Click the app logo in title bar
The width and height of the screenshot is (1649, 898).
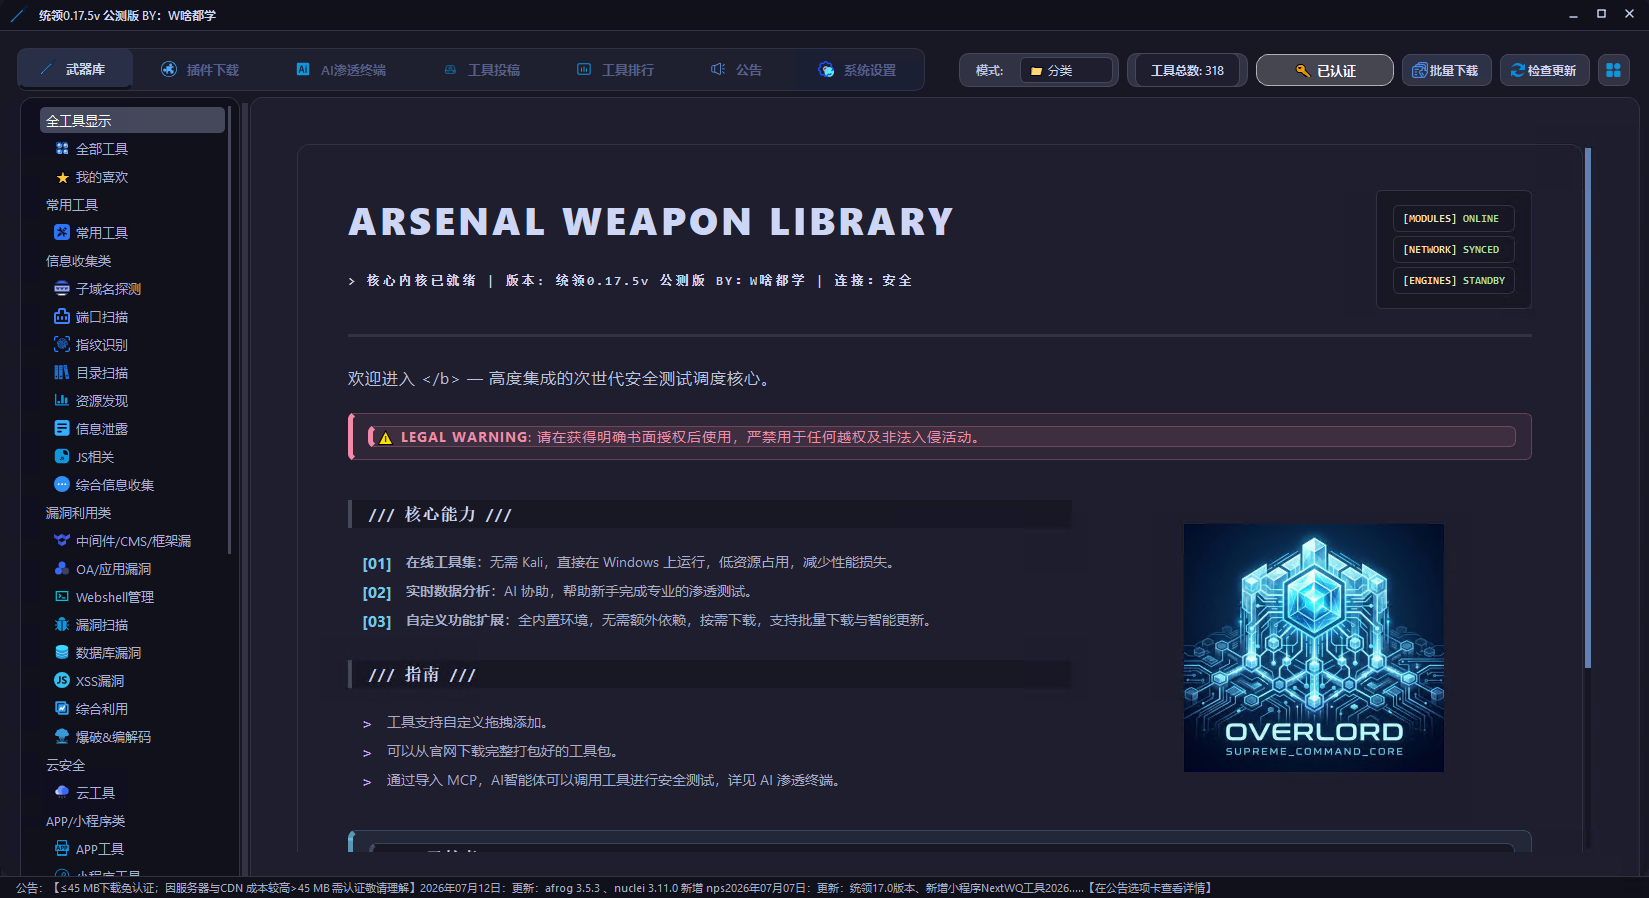pyautogui.click(x=17, y=15)
